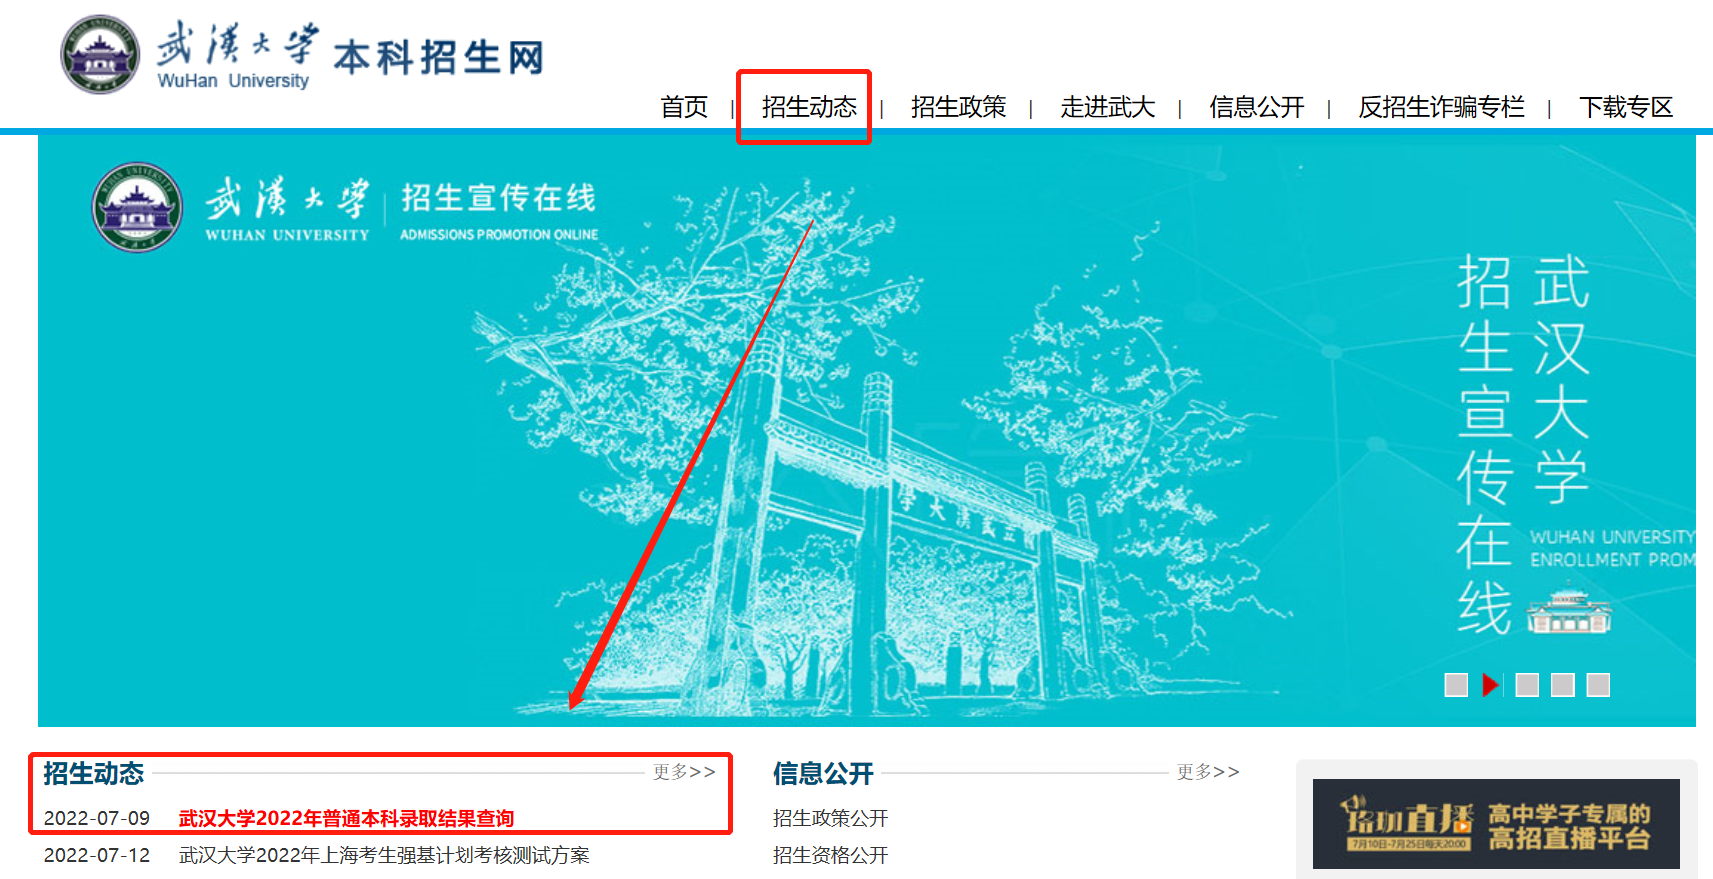Select the last carousel indicator square

pyautogui.click(x=1598, y=685)
